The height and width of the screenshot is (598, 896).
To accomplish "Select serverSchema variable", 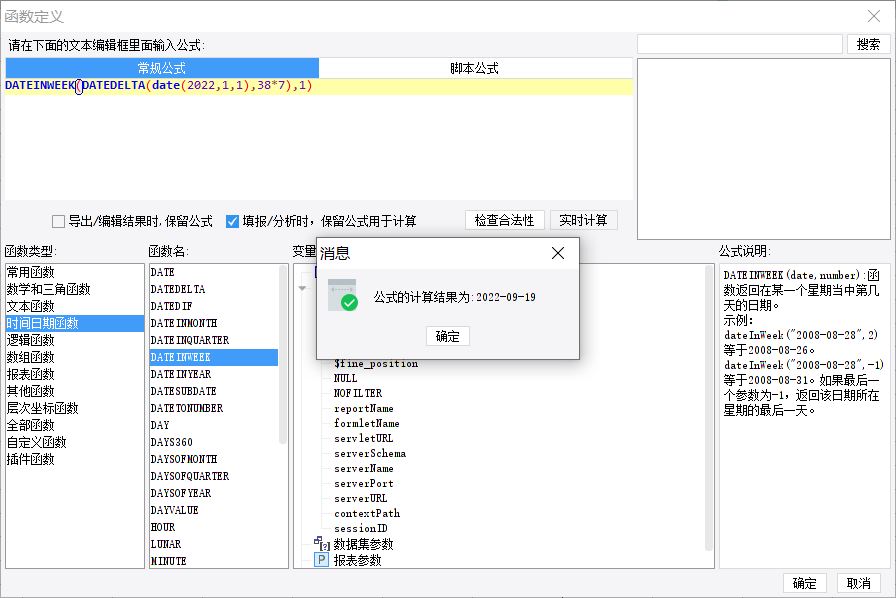I will 370,453.
